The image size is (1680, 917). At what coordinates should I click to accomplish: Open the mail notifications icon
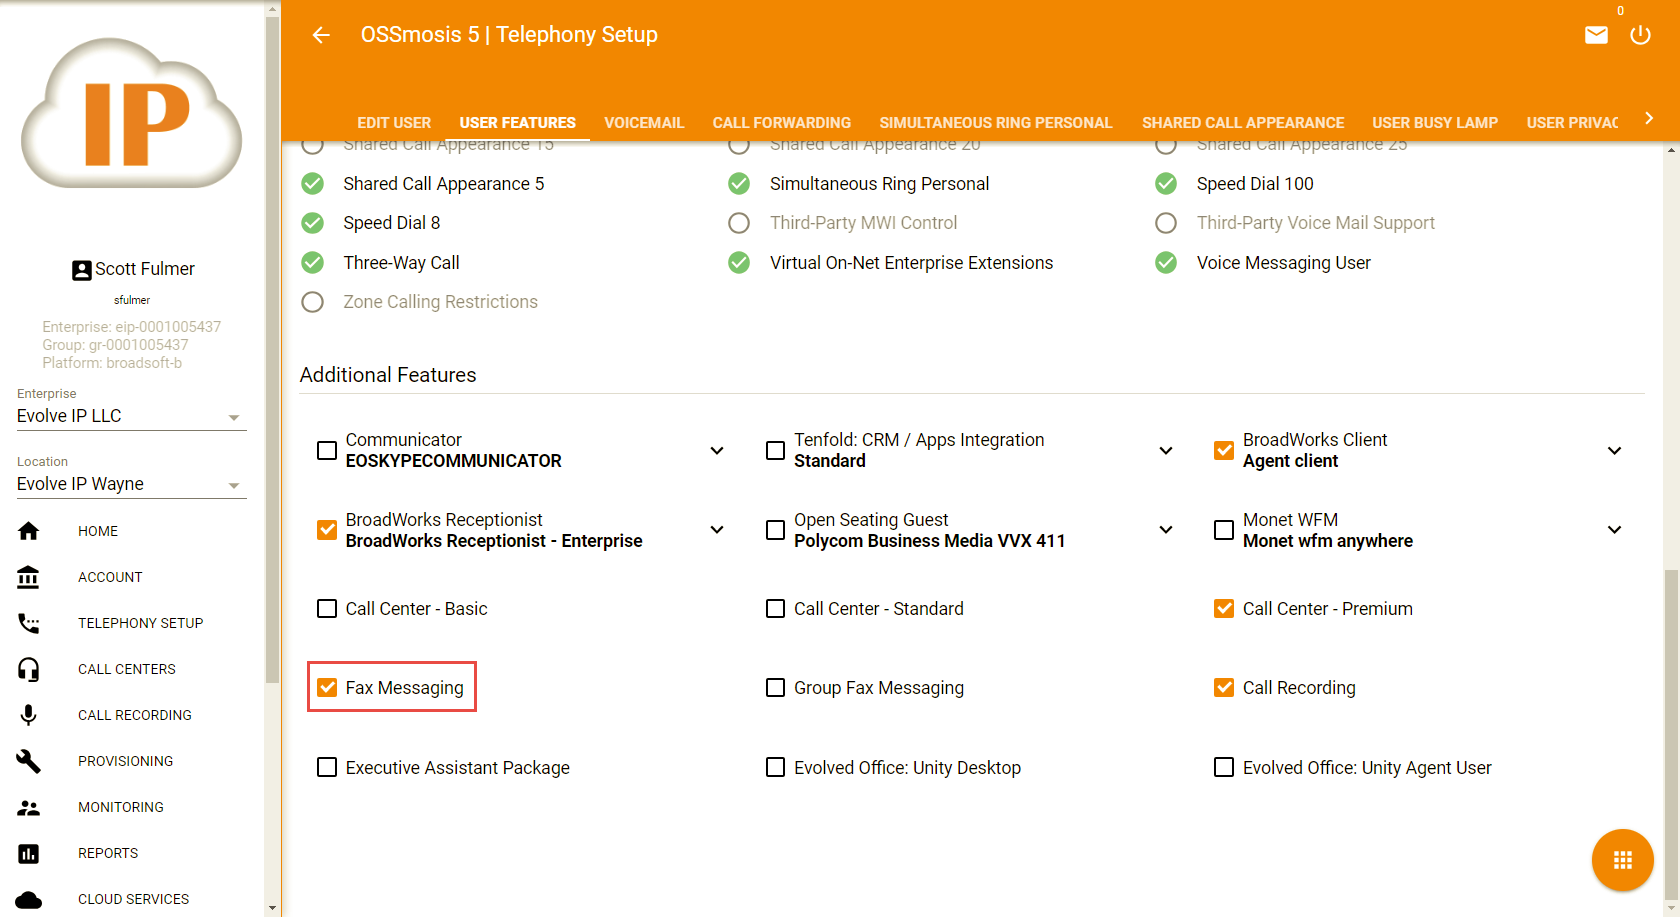(x=1596, y=35)
